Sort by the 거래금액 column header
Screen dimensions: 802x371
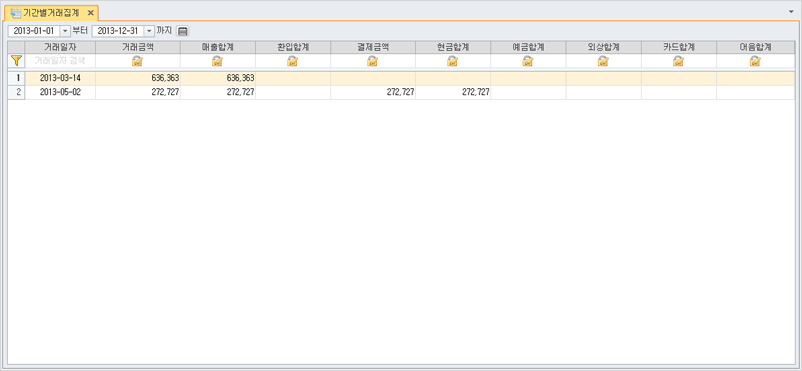(138, 48)
